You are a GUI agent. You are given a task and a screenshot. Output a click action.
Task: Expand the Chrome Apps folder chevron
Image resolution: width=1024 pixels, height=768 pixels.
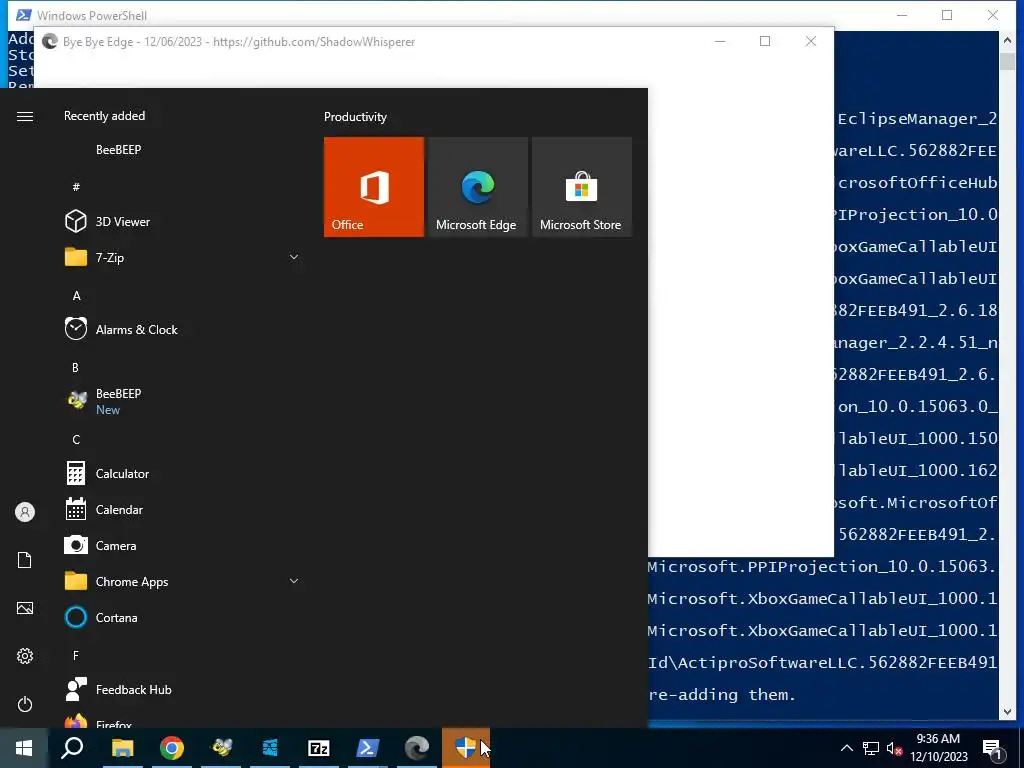click(294, 581)
